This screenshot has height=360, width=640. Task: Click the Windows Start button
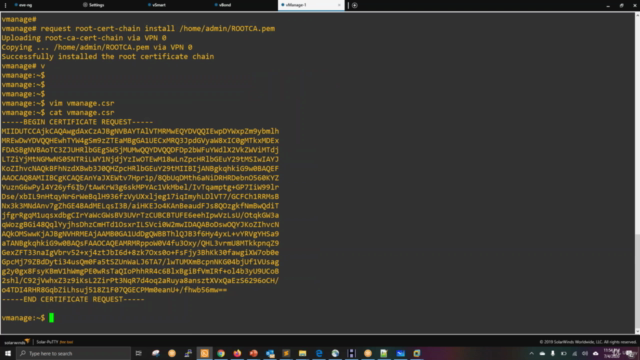point(8,353)
